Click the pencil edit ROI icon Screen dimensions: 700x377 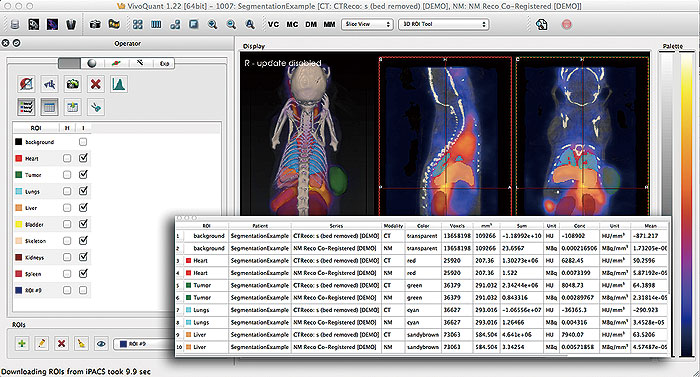[x=42, y=343]
